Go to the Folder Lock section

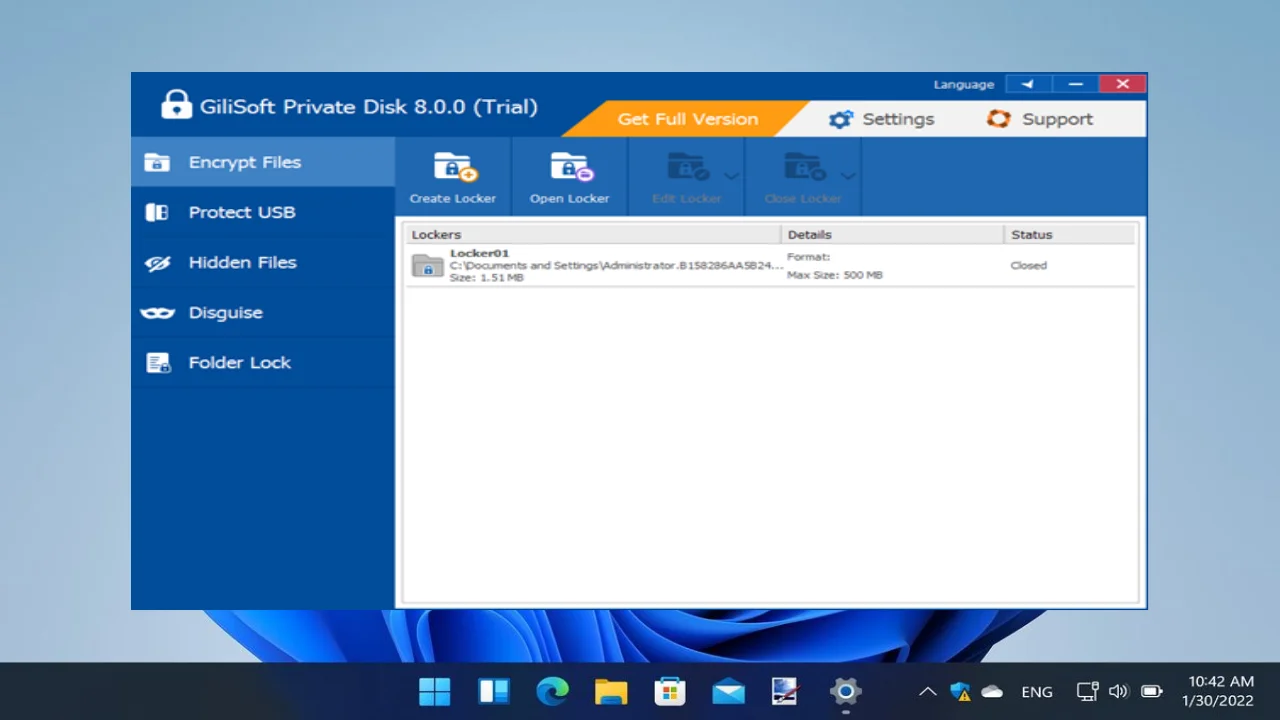pos(263,362)
